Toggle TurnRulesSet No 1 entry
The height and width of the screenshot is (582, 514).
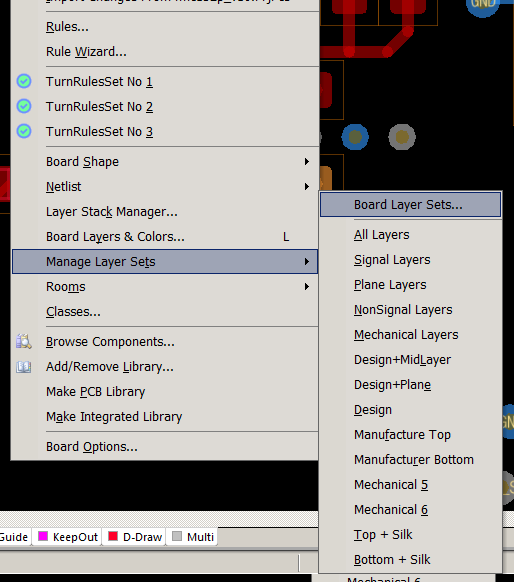pyautogui.click(x=165, y=81)
